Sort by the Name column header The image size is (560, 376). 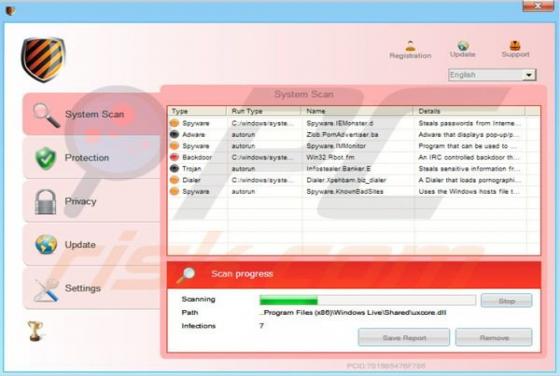(358, 111)
